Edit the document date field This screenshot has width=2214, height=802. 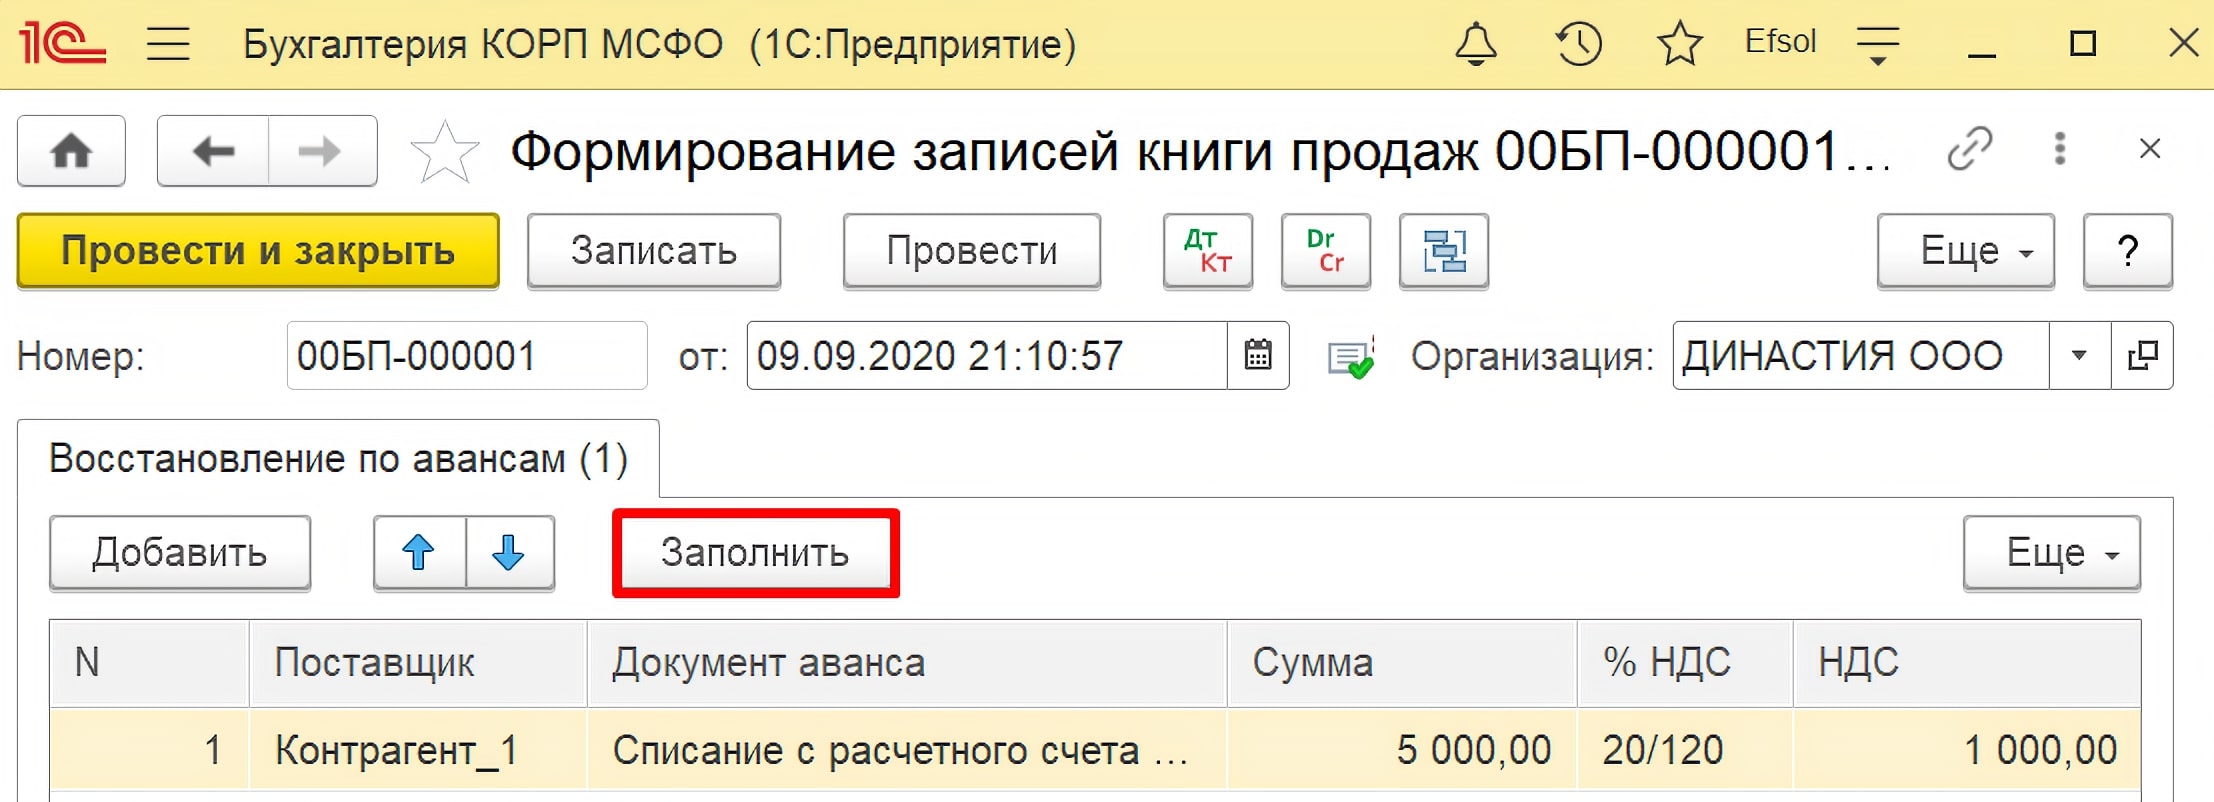click(987, 356)
